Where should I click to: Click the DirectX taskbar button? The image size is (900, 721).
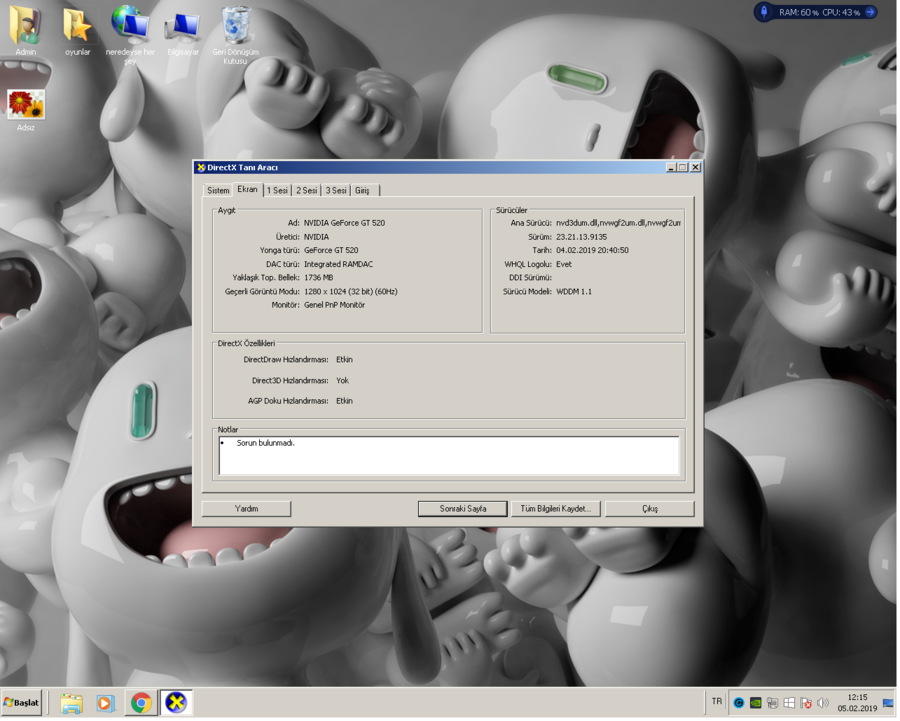[176, 703]
